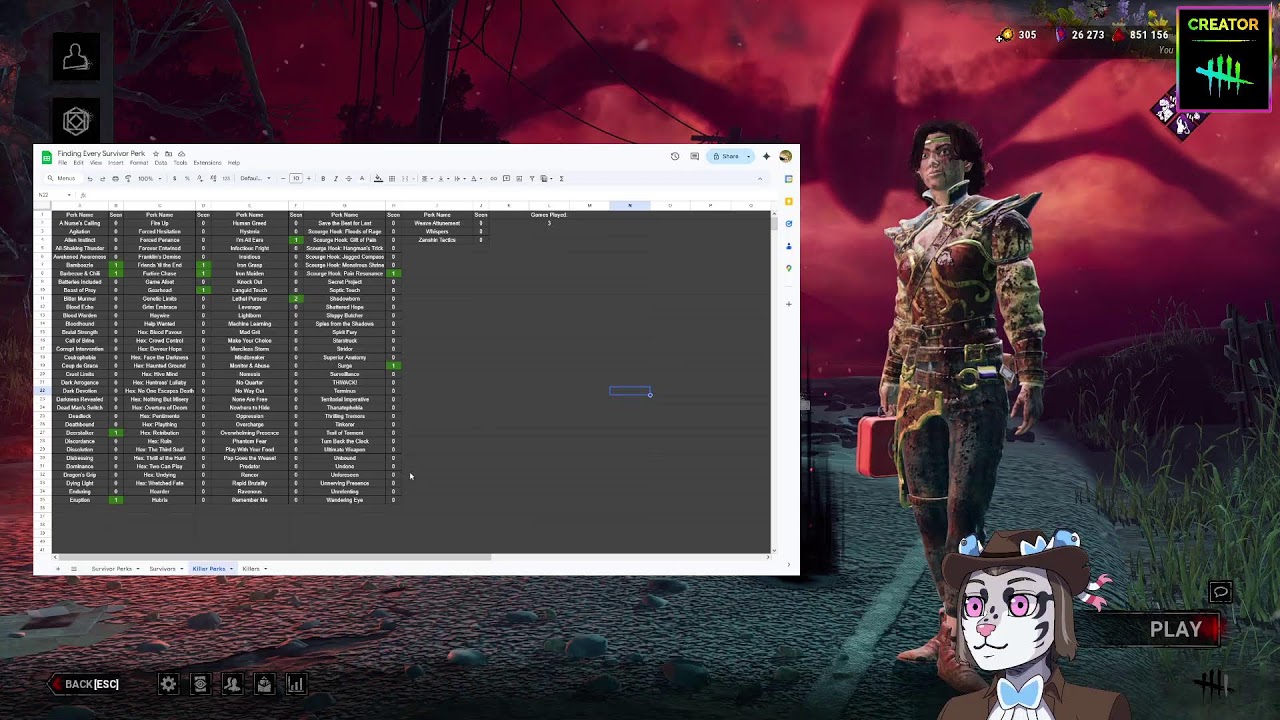The height and width of the screenshot is (720, 1280).
Task: Open the text wrapping dropdown
Action: tap(459, 178)
